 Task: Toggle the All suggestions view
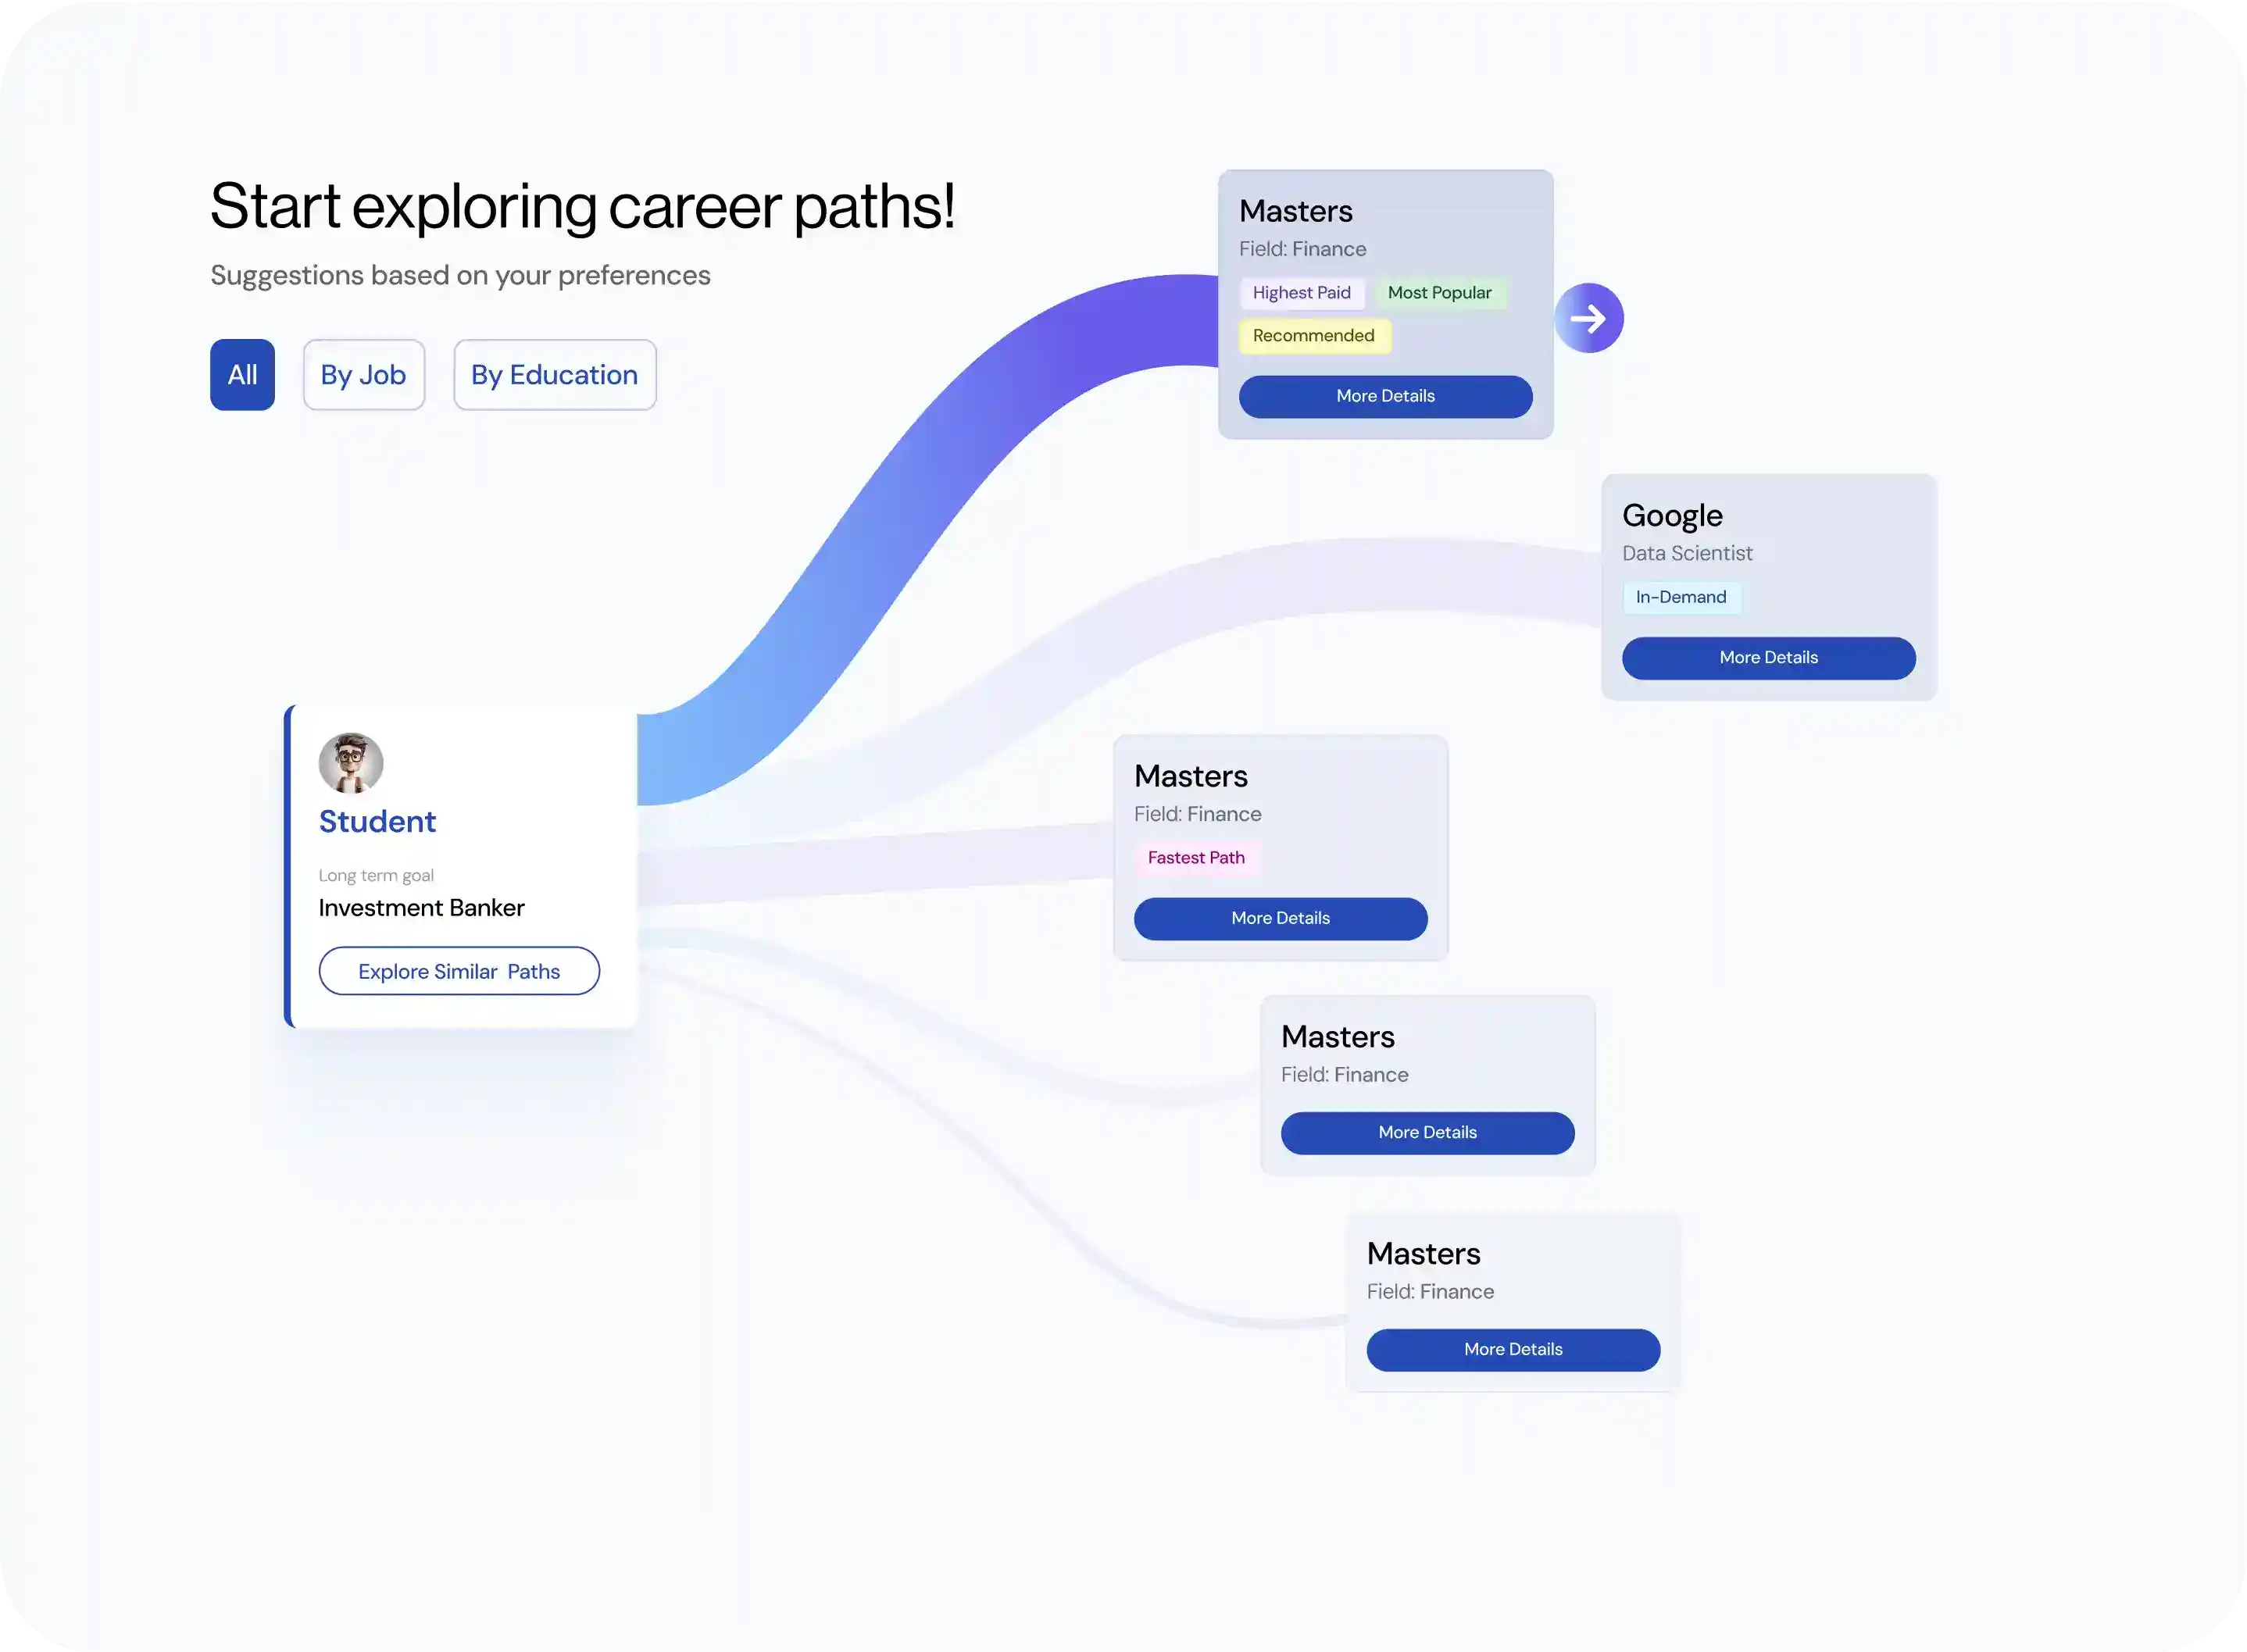point(241,374)
